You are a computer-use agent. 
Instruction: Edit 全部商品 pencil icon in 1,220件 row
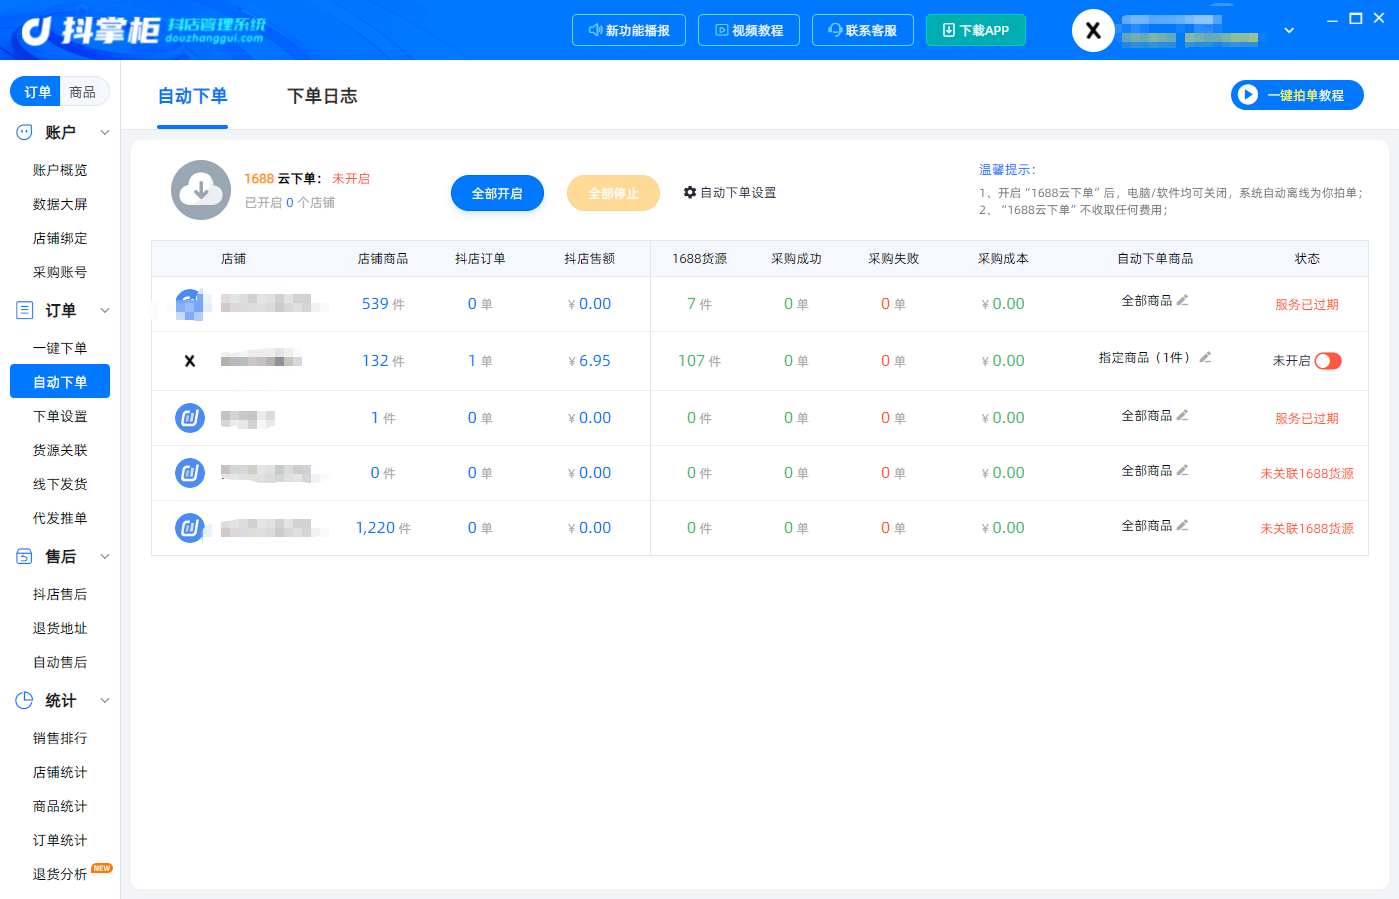point(1182,525)
